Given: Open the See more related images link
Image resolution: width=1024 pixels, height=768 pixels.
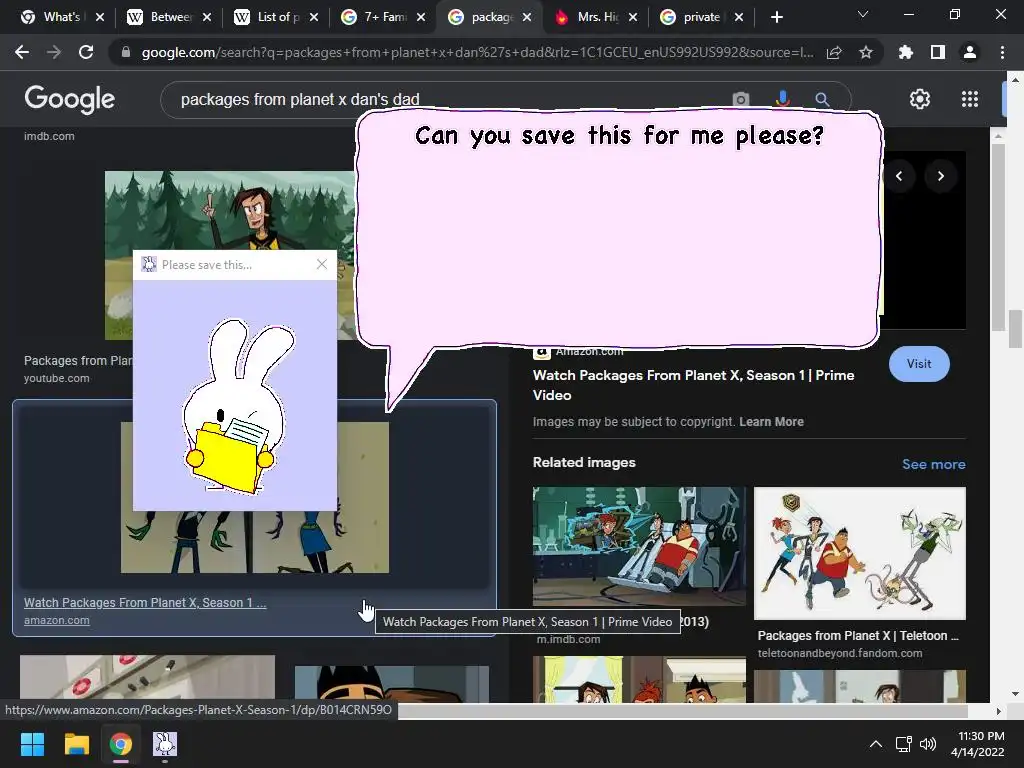Looking at the screenshot, I should click(933, 464).
